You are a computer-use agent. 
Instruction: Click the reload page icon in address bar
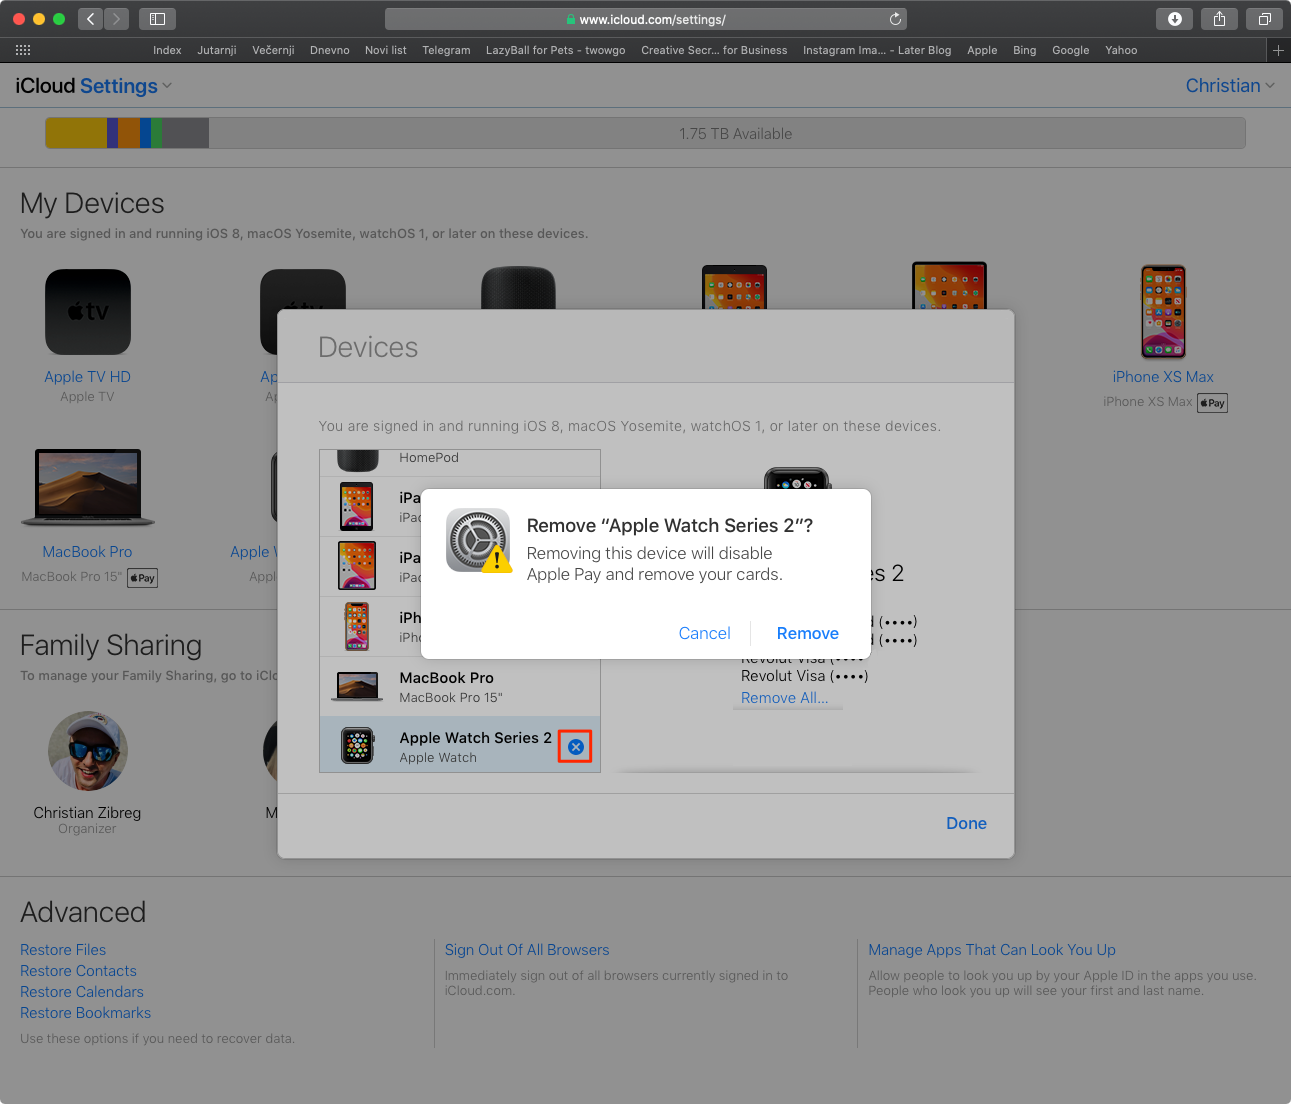[895, 19]
